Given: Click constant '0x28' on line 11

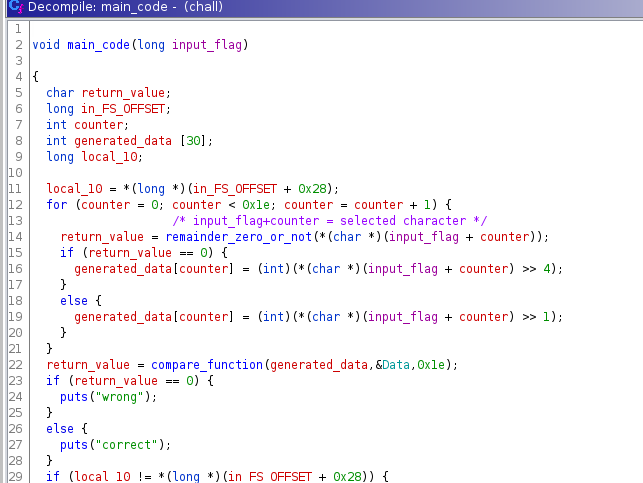Looking at the screenshot, I should point(312,189).
